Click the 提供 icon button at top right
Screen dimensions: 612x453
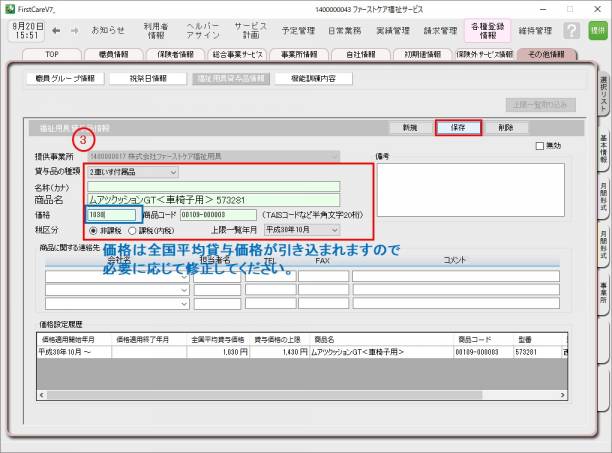pyautogui.click(x=598, y=30)
